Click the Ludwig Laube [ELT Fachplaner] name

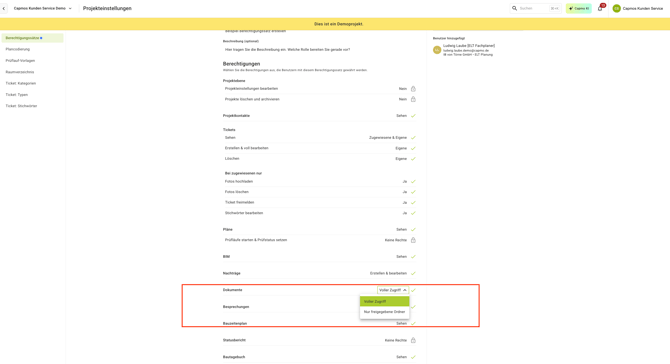(469, 46)
